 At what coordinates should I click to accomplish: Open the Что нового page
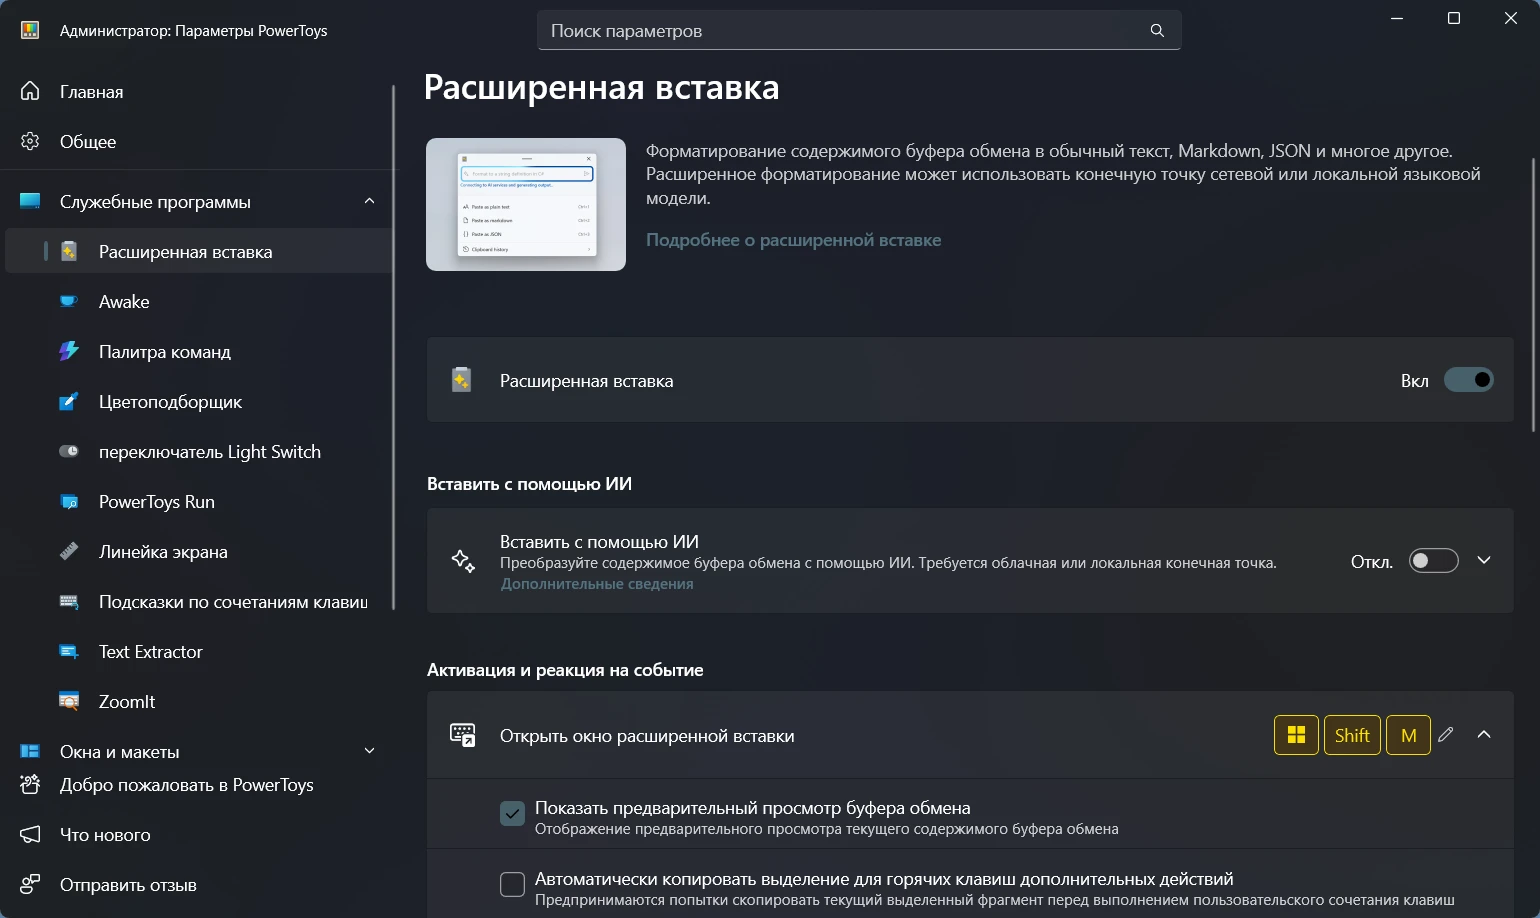[x=105, y=835]
